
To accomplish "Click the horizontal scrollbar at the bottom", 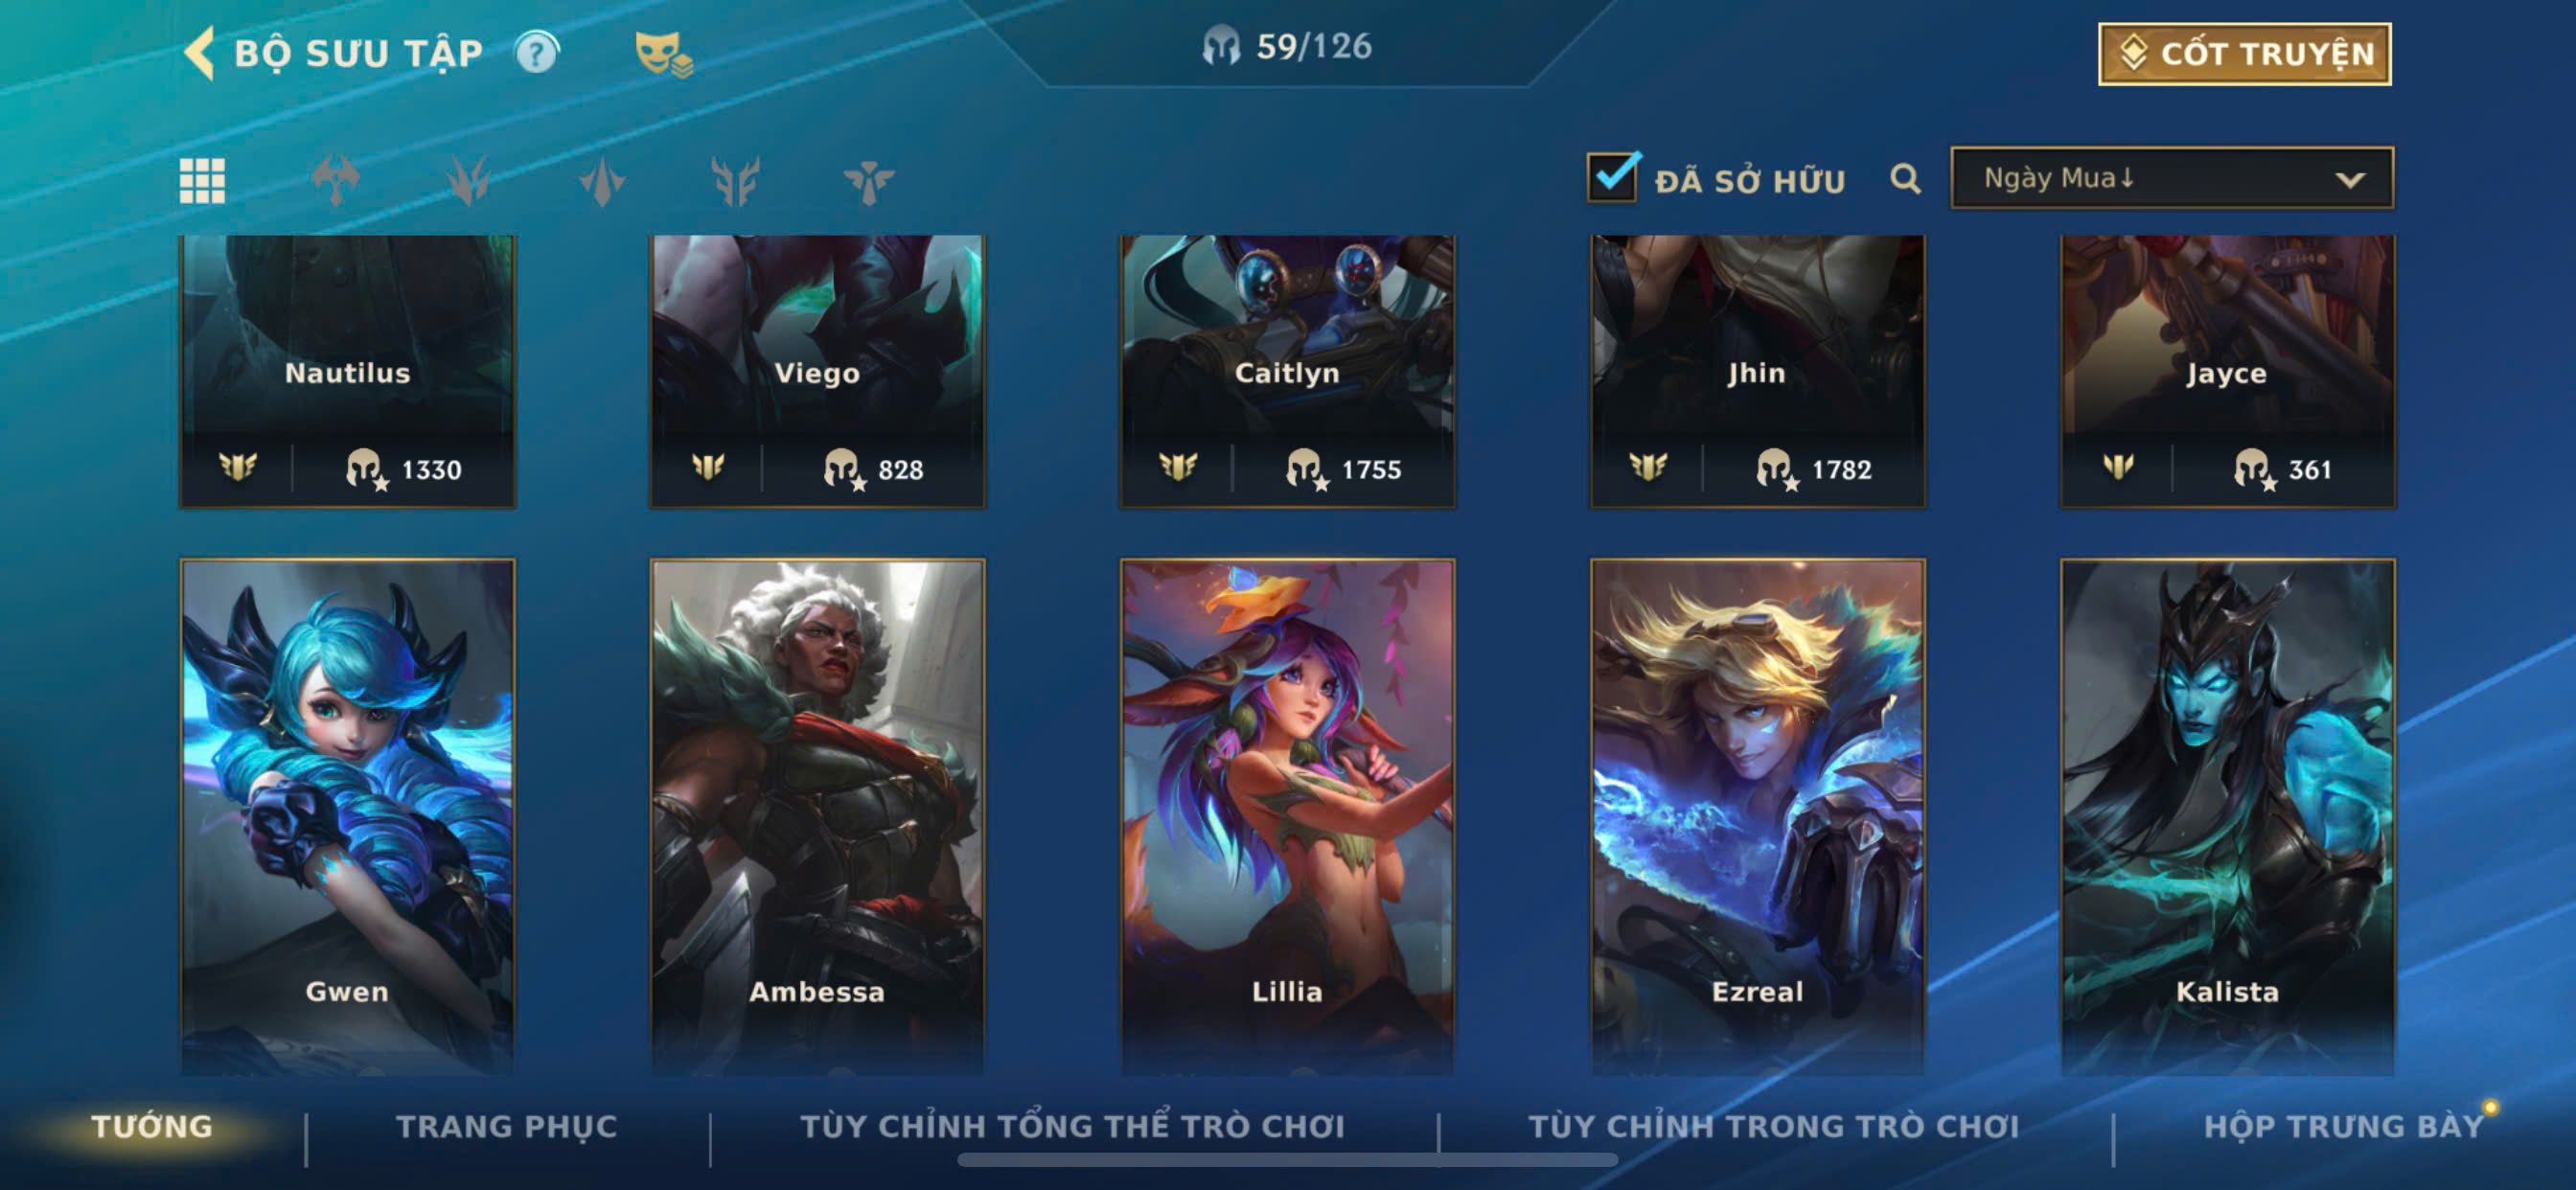I will tap(1287, 1160).
